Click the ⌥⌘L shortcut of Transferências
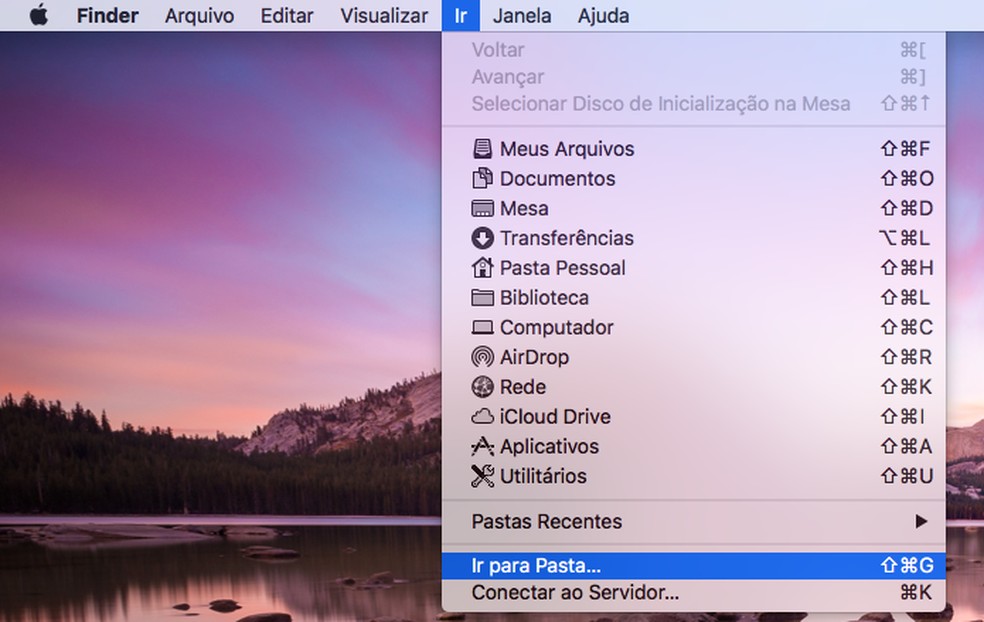The width and height of the screenshot is (984, 622). click(905, 238)
